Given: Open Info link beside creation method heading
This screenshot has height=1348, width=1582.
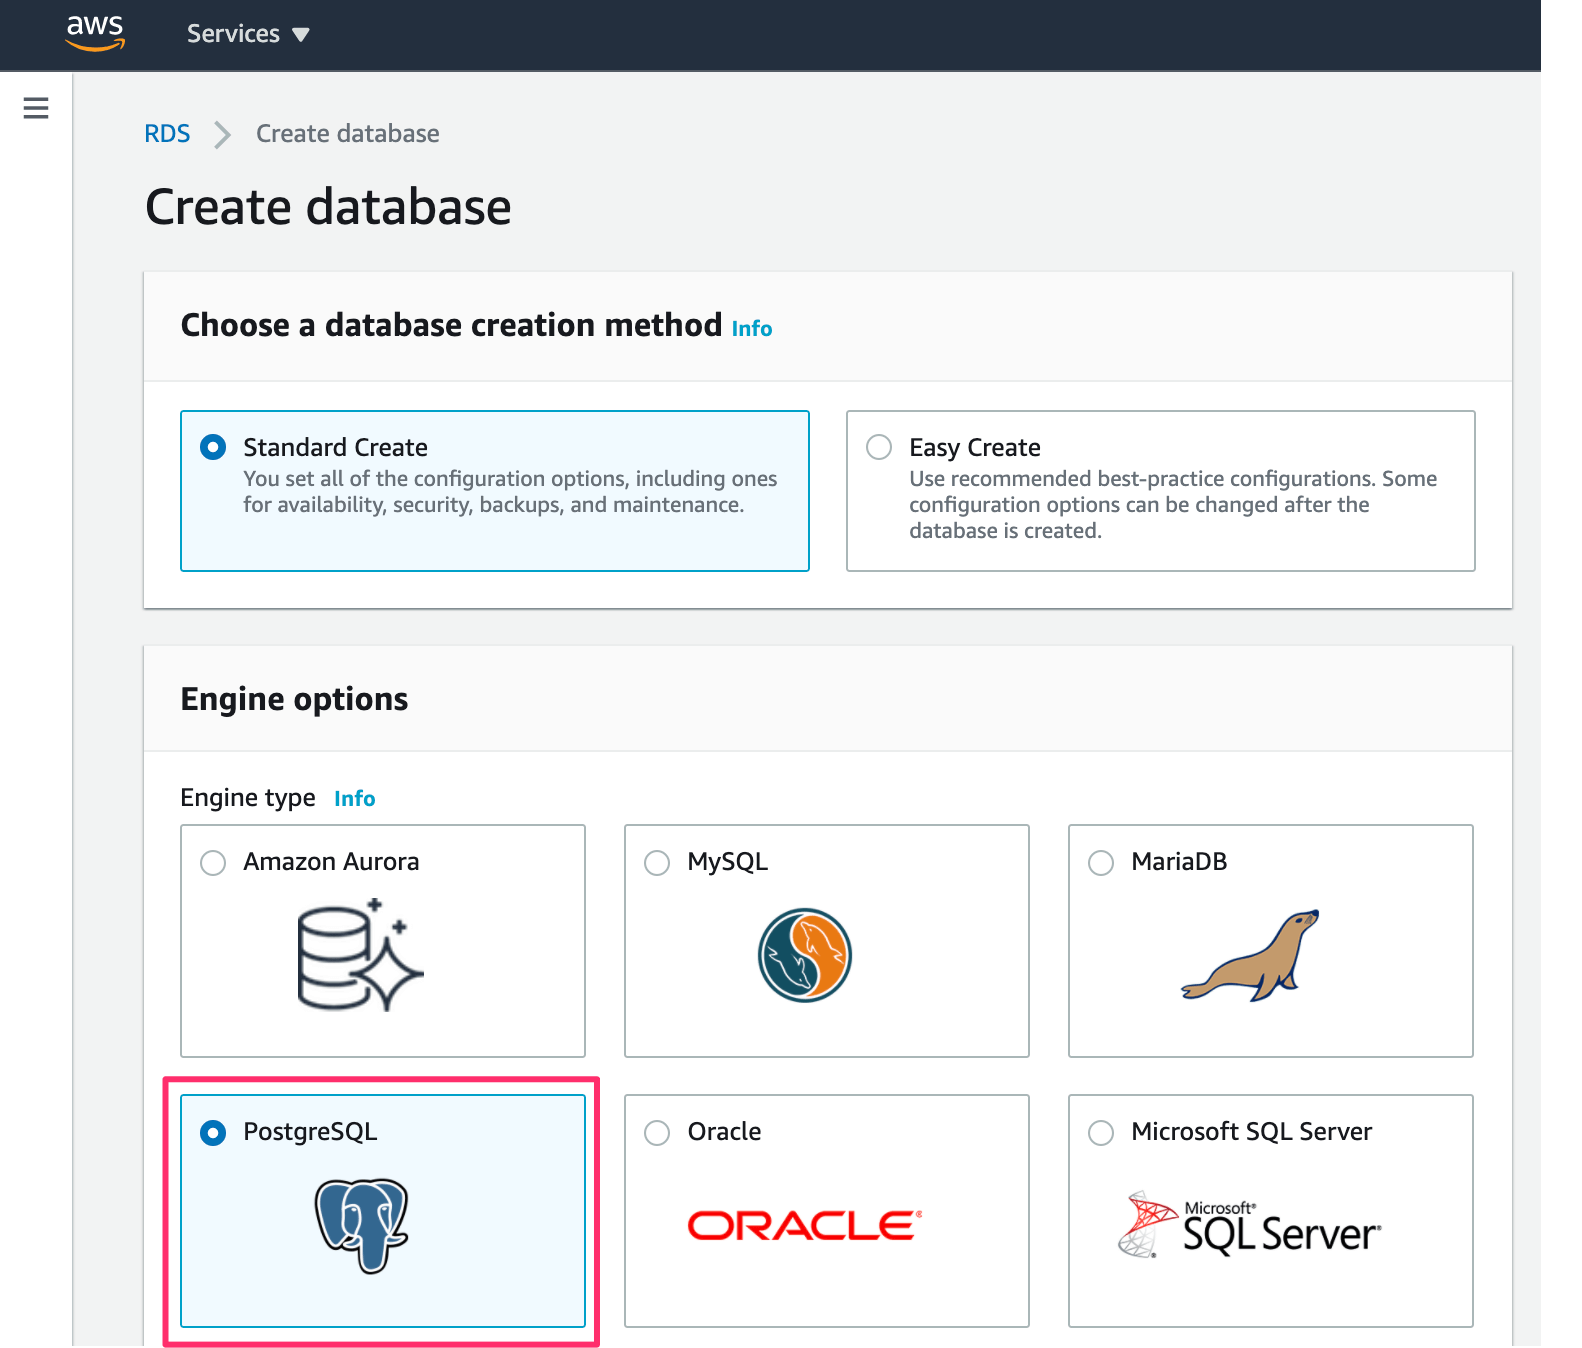Looking at the screenshot, I should (x=752, y=329).
